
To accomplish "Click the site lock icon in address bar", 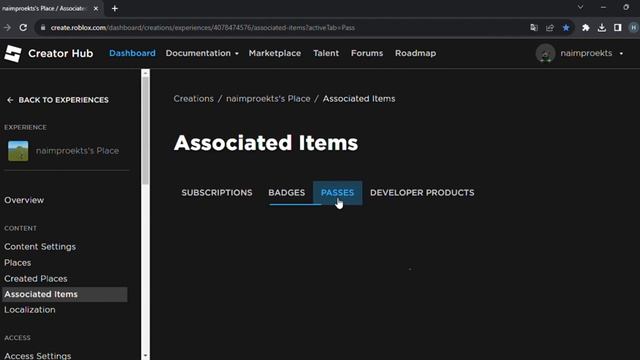I will point(43,28).
